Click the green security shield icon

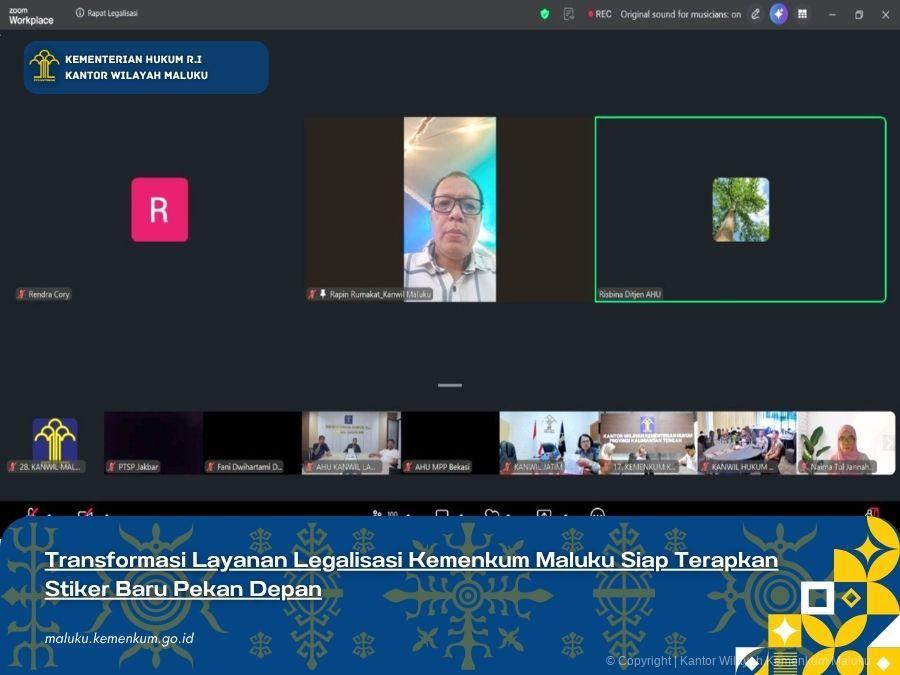(543, 14)
